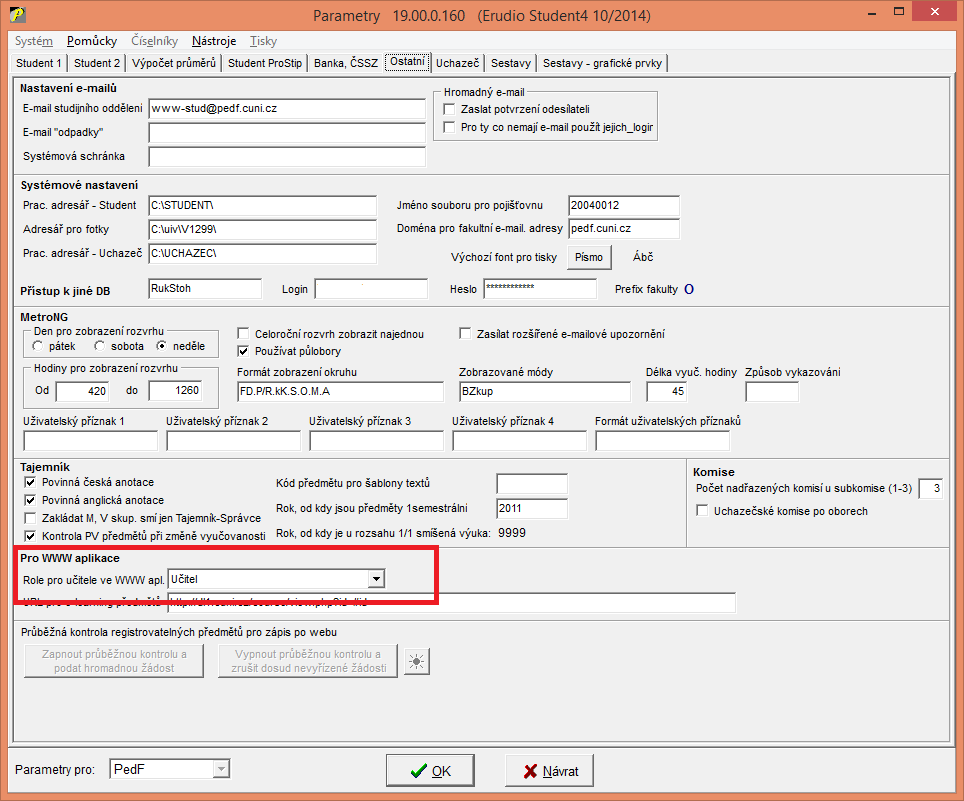Screen dimensions: 964x801
Task: Open the Pomůcky menu
Action: tap(92, 41)
